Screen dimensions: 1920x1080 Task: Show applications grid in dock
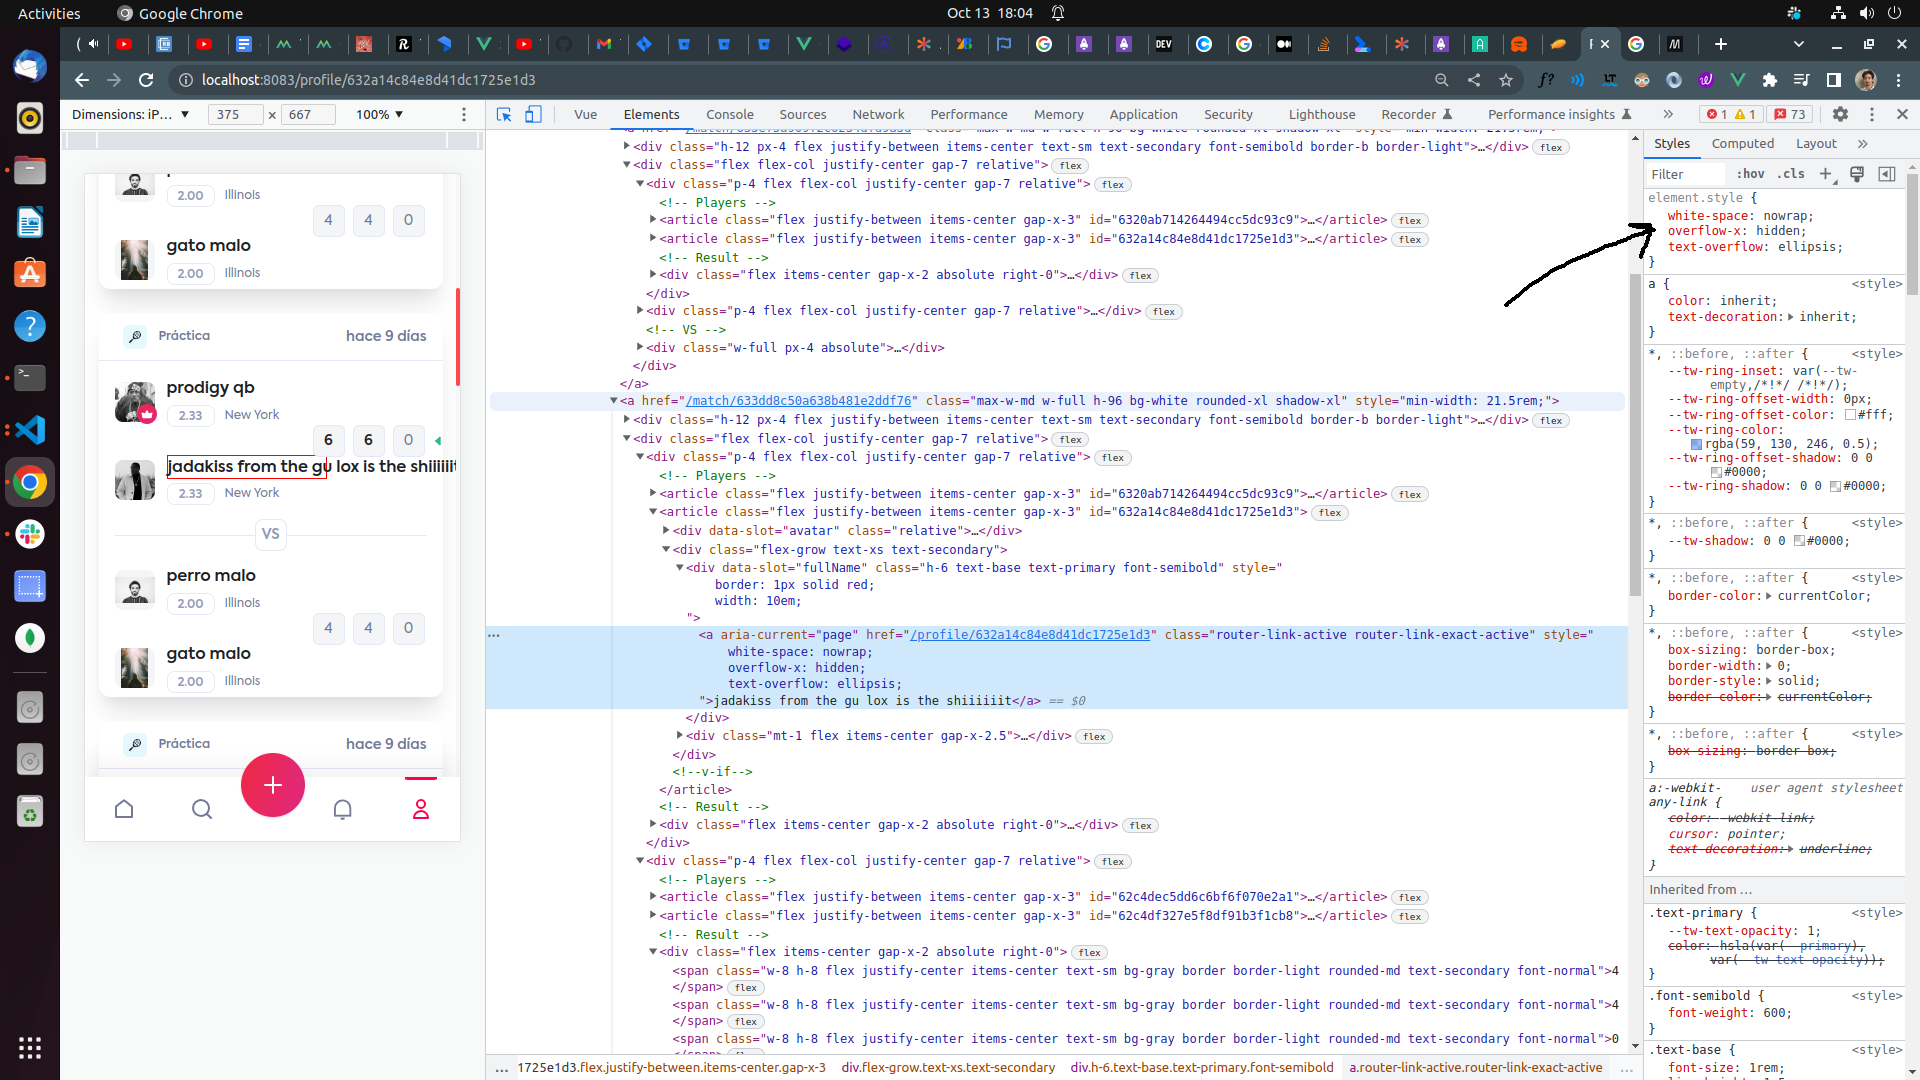pos(30,1047)
